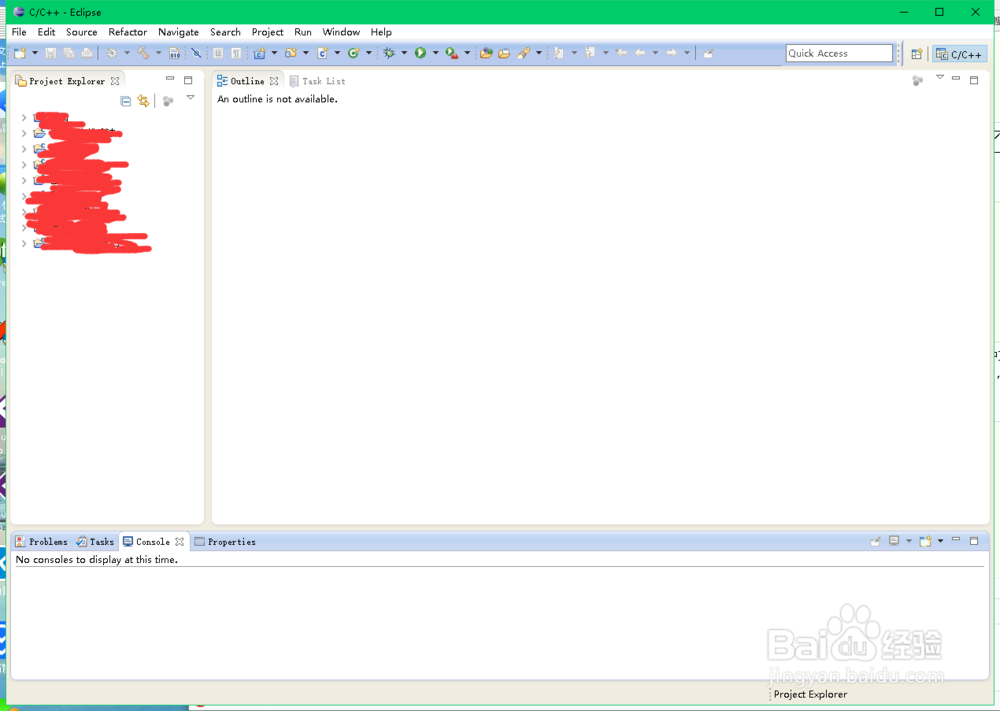
Task: Toggle Skip All Breakpoints icon
Action: point(196,54)
